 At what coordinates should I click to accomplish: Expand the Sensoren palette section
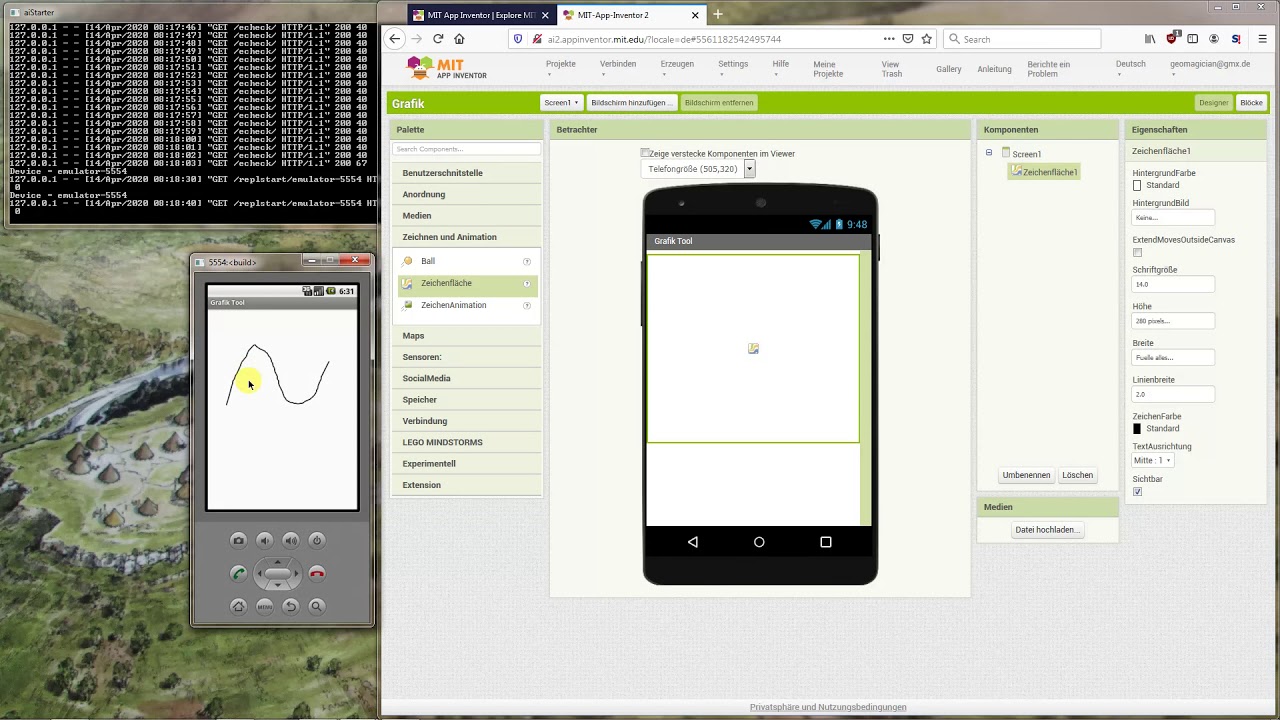click(467, 357)
